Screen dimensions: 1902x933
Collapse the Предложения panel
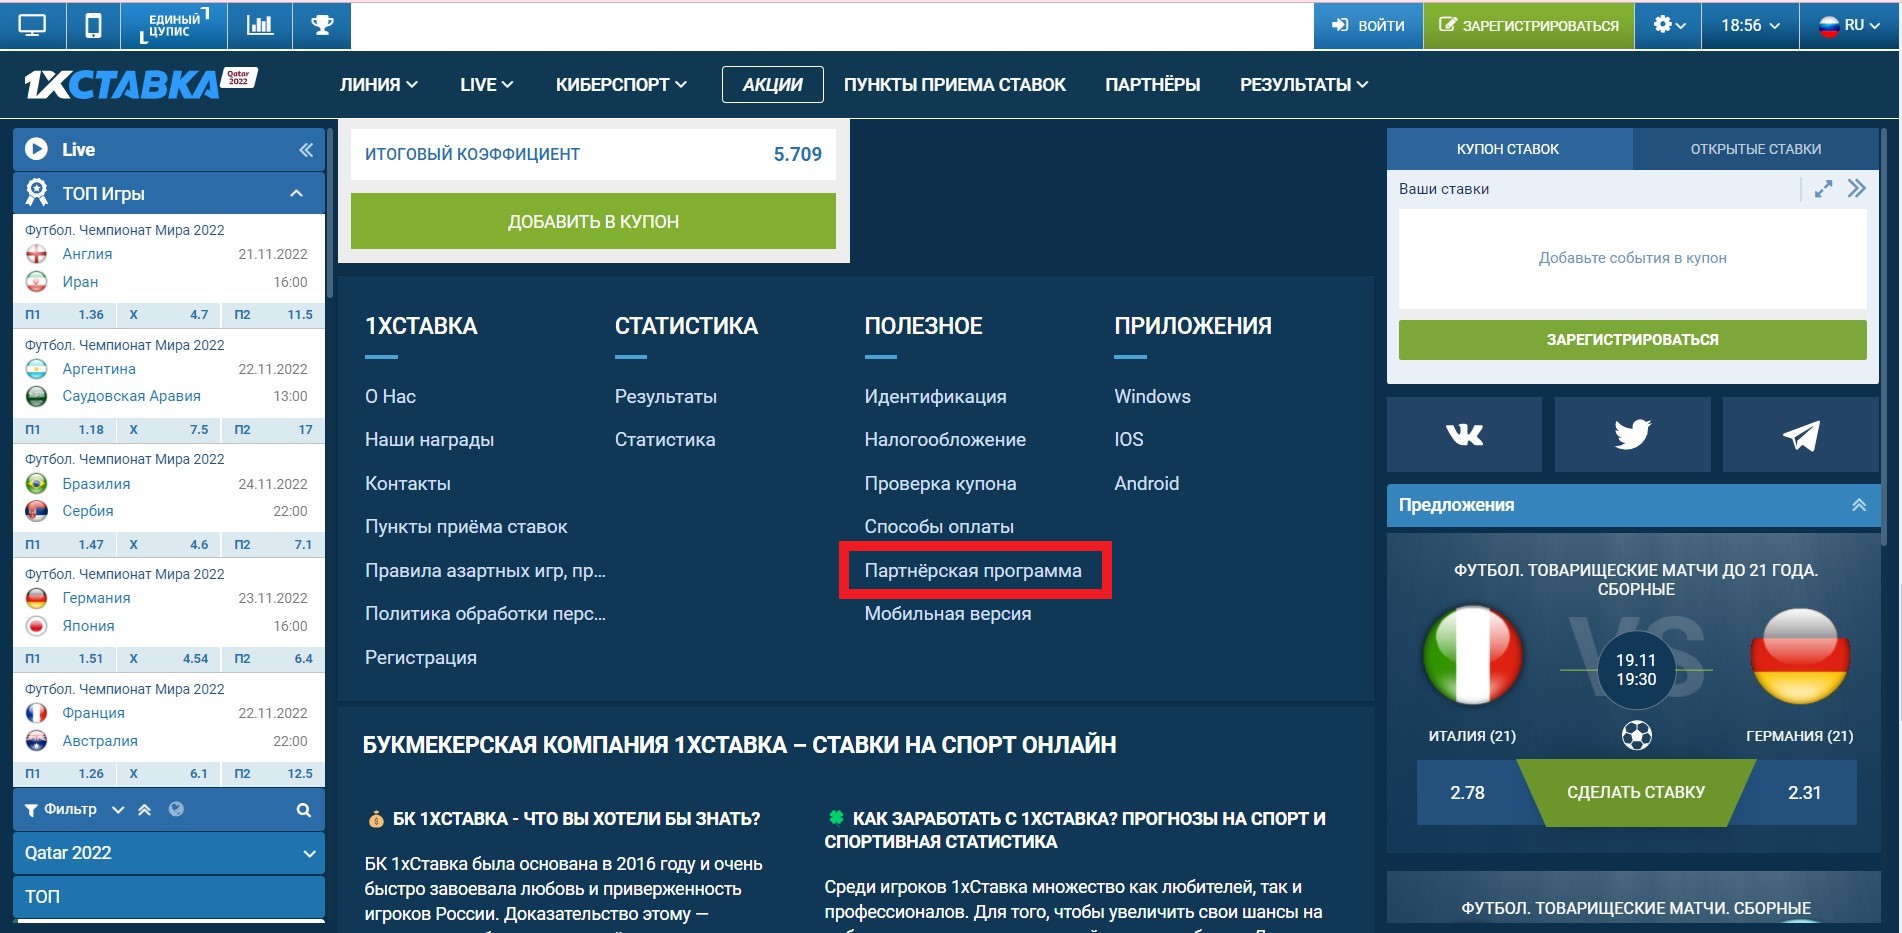(1859, 505)
